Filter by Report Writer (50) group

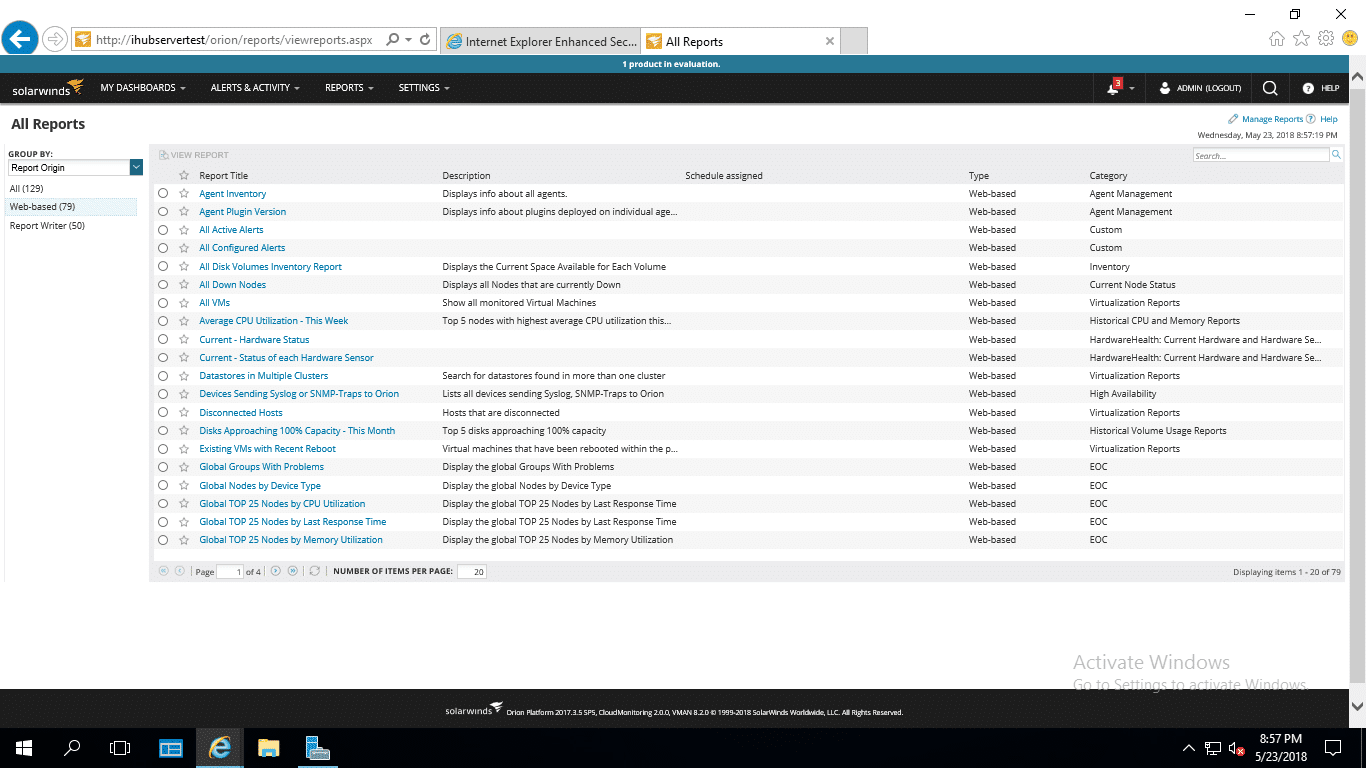coord(47,226)
